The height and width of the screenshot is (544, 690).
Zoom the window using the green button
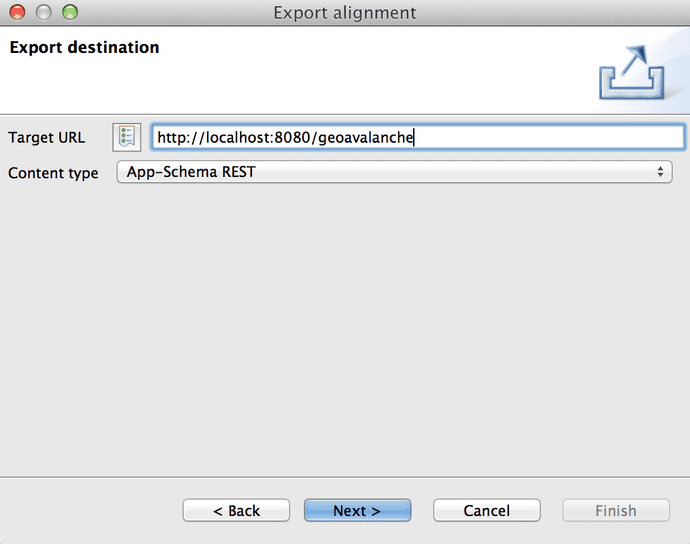point(69,13)
